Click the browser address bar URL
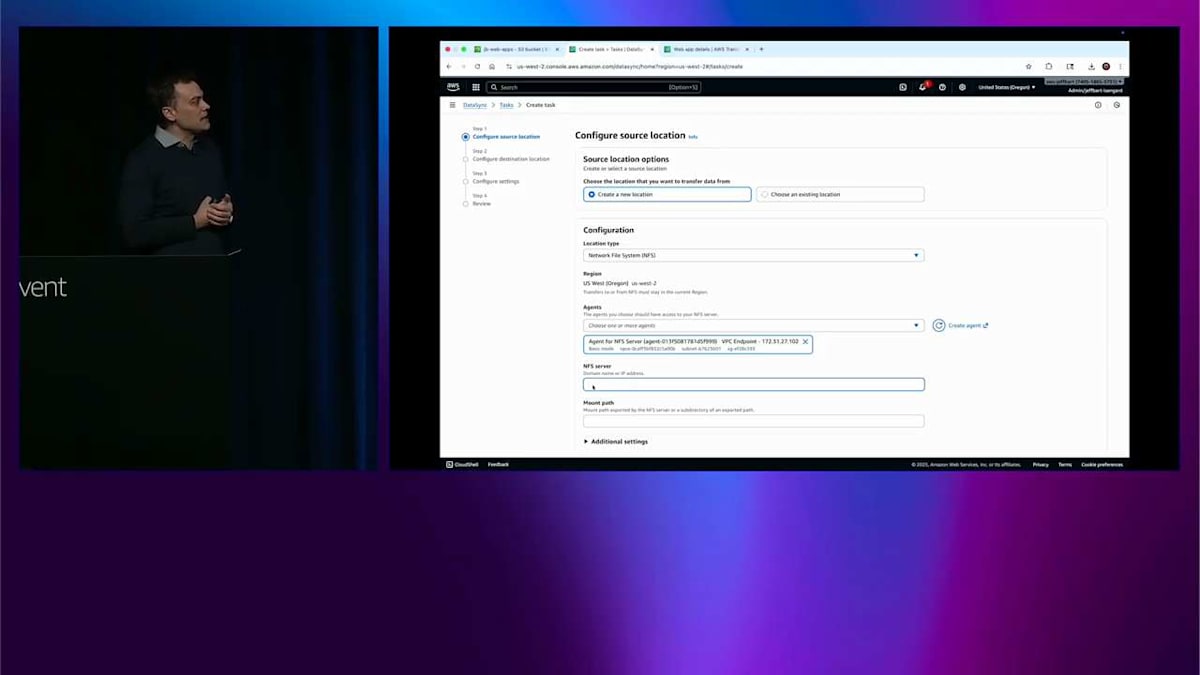1200x675 pixels. 630,67
